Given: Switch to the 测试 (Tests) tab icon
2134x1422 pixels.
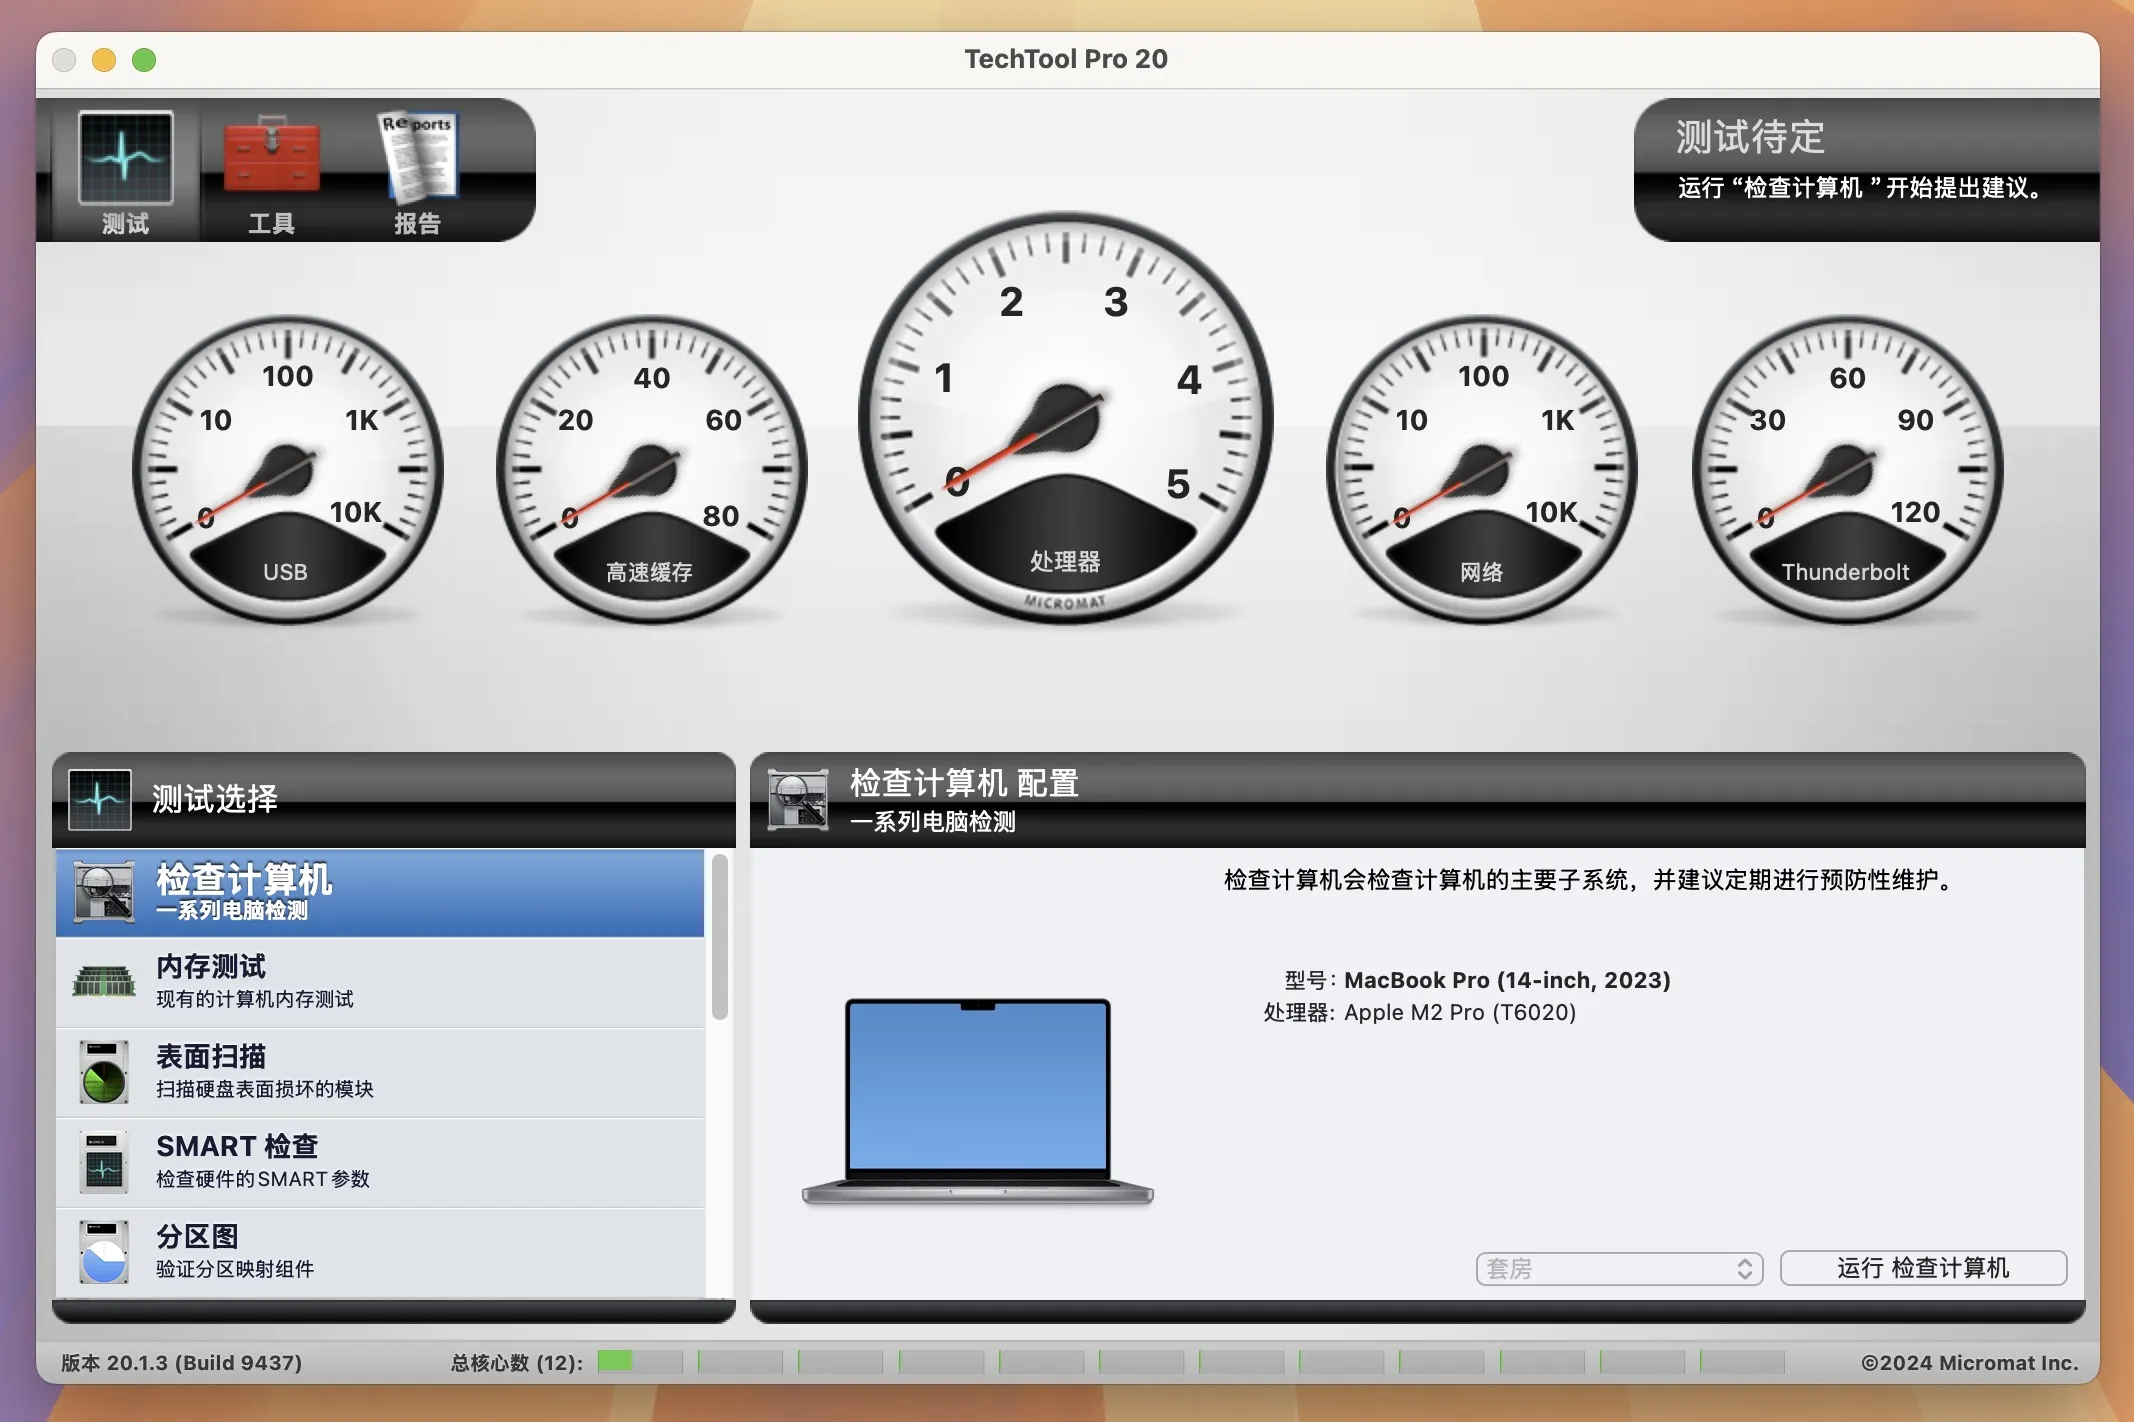Looking at the screenshot, I should 126,158.
